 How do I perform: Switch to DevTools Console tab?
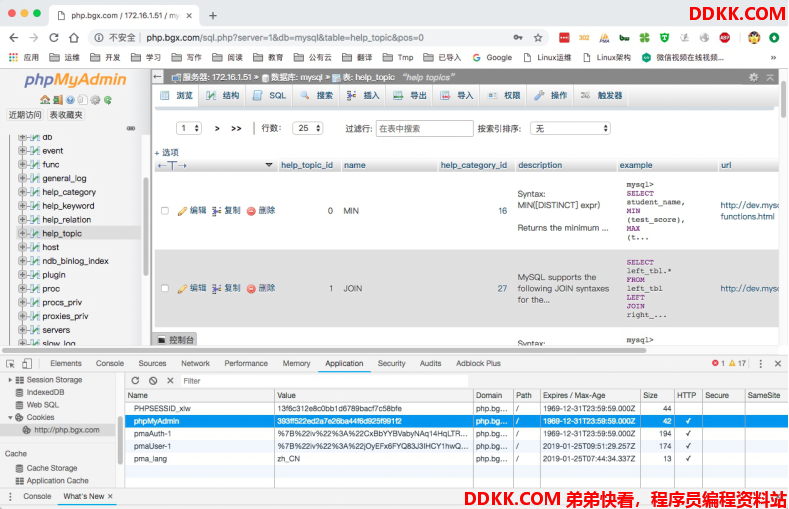(110, 363)
